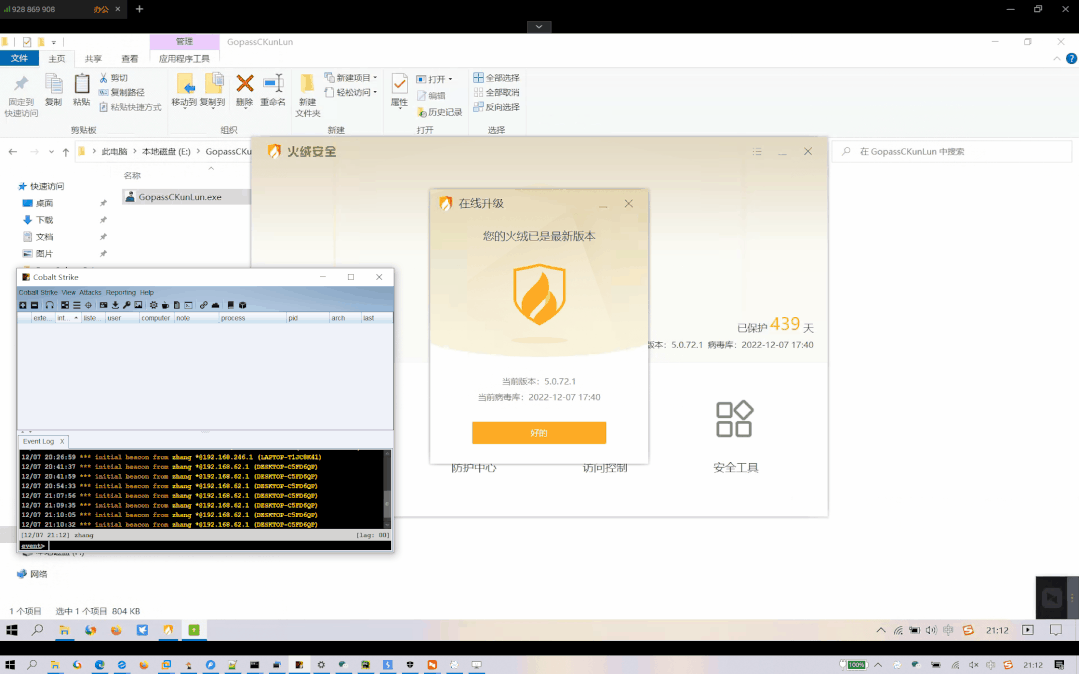The image size is (1079, 674).
Task: Click 全部选择 in the Explorer ribbon
Action: [x=496, y=78]
